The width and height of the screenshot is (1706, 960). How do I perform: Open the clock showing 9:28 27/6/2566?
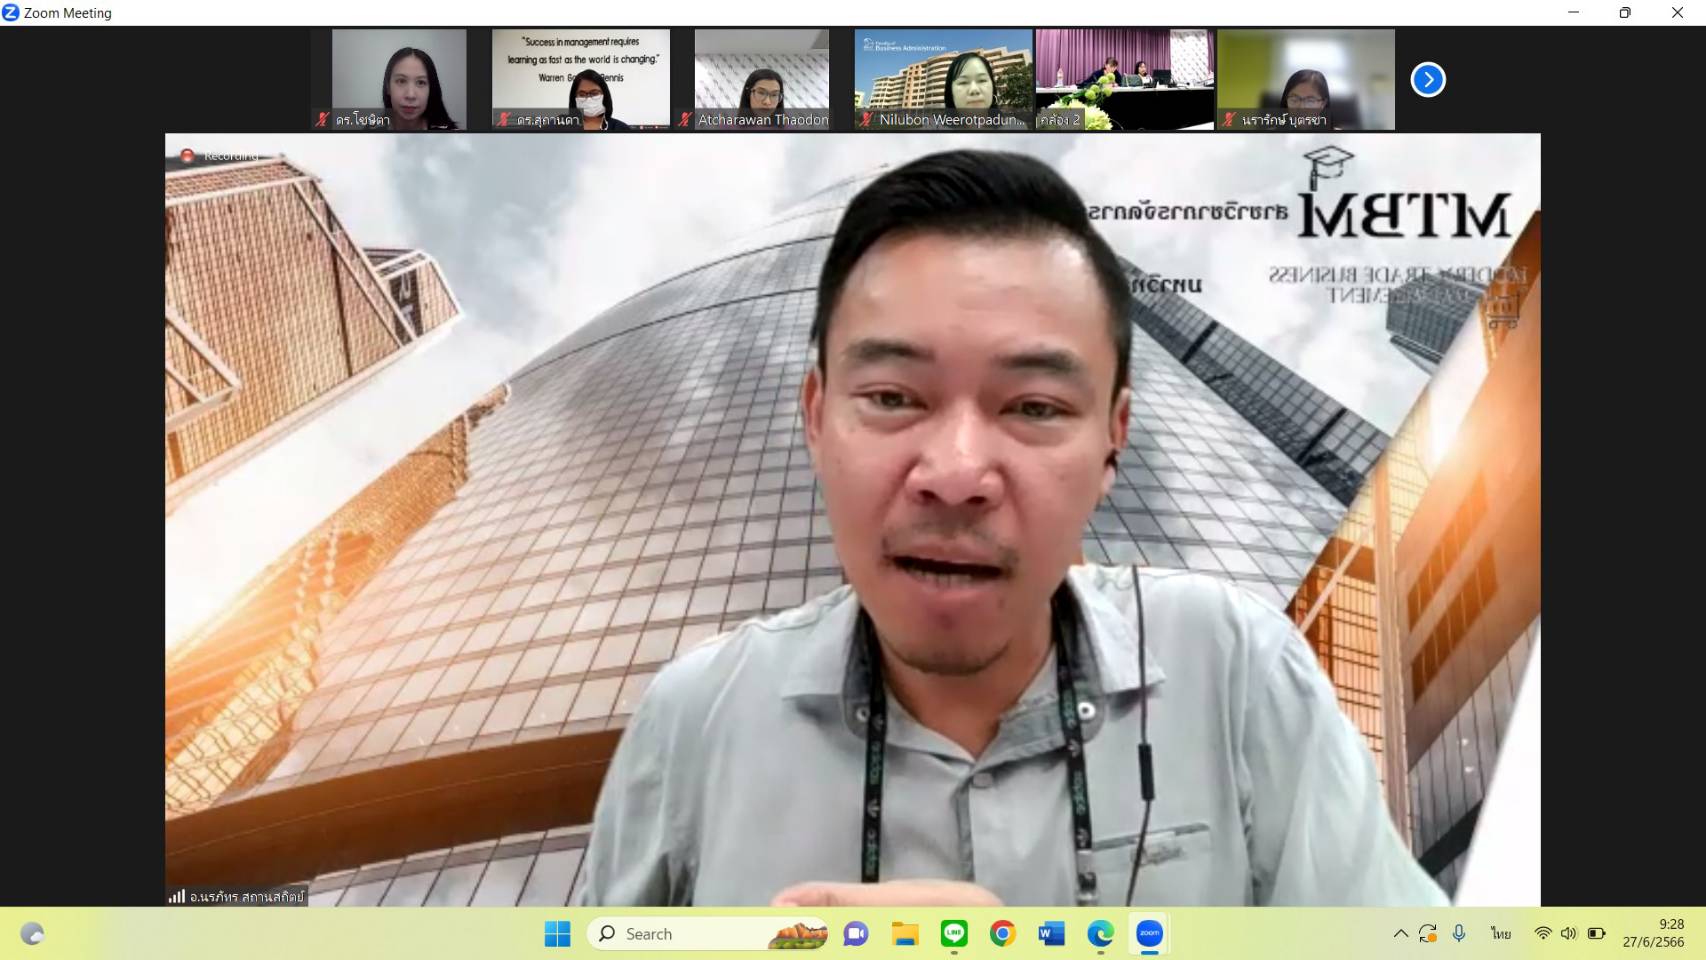(x=1654, y=933)
